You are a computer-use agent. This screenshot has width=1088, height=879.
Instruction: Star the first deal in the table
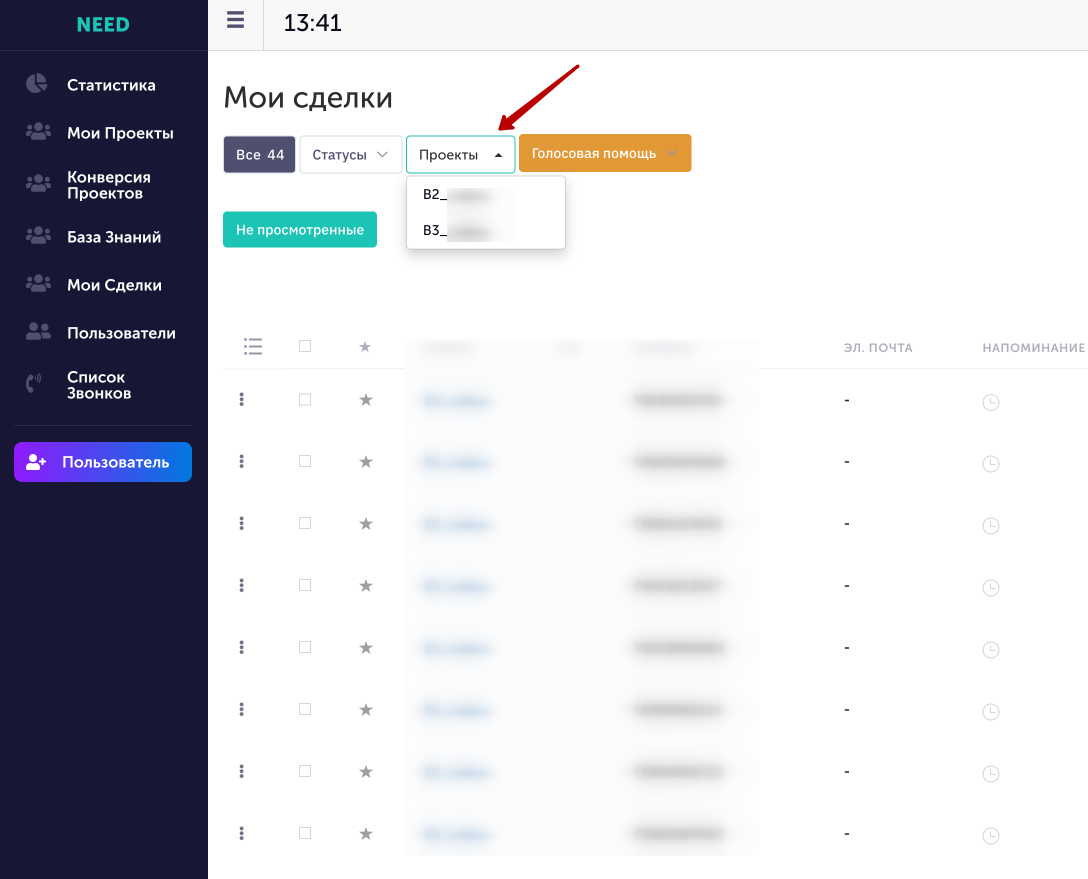(x=366, y=400)
